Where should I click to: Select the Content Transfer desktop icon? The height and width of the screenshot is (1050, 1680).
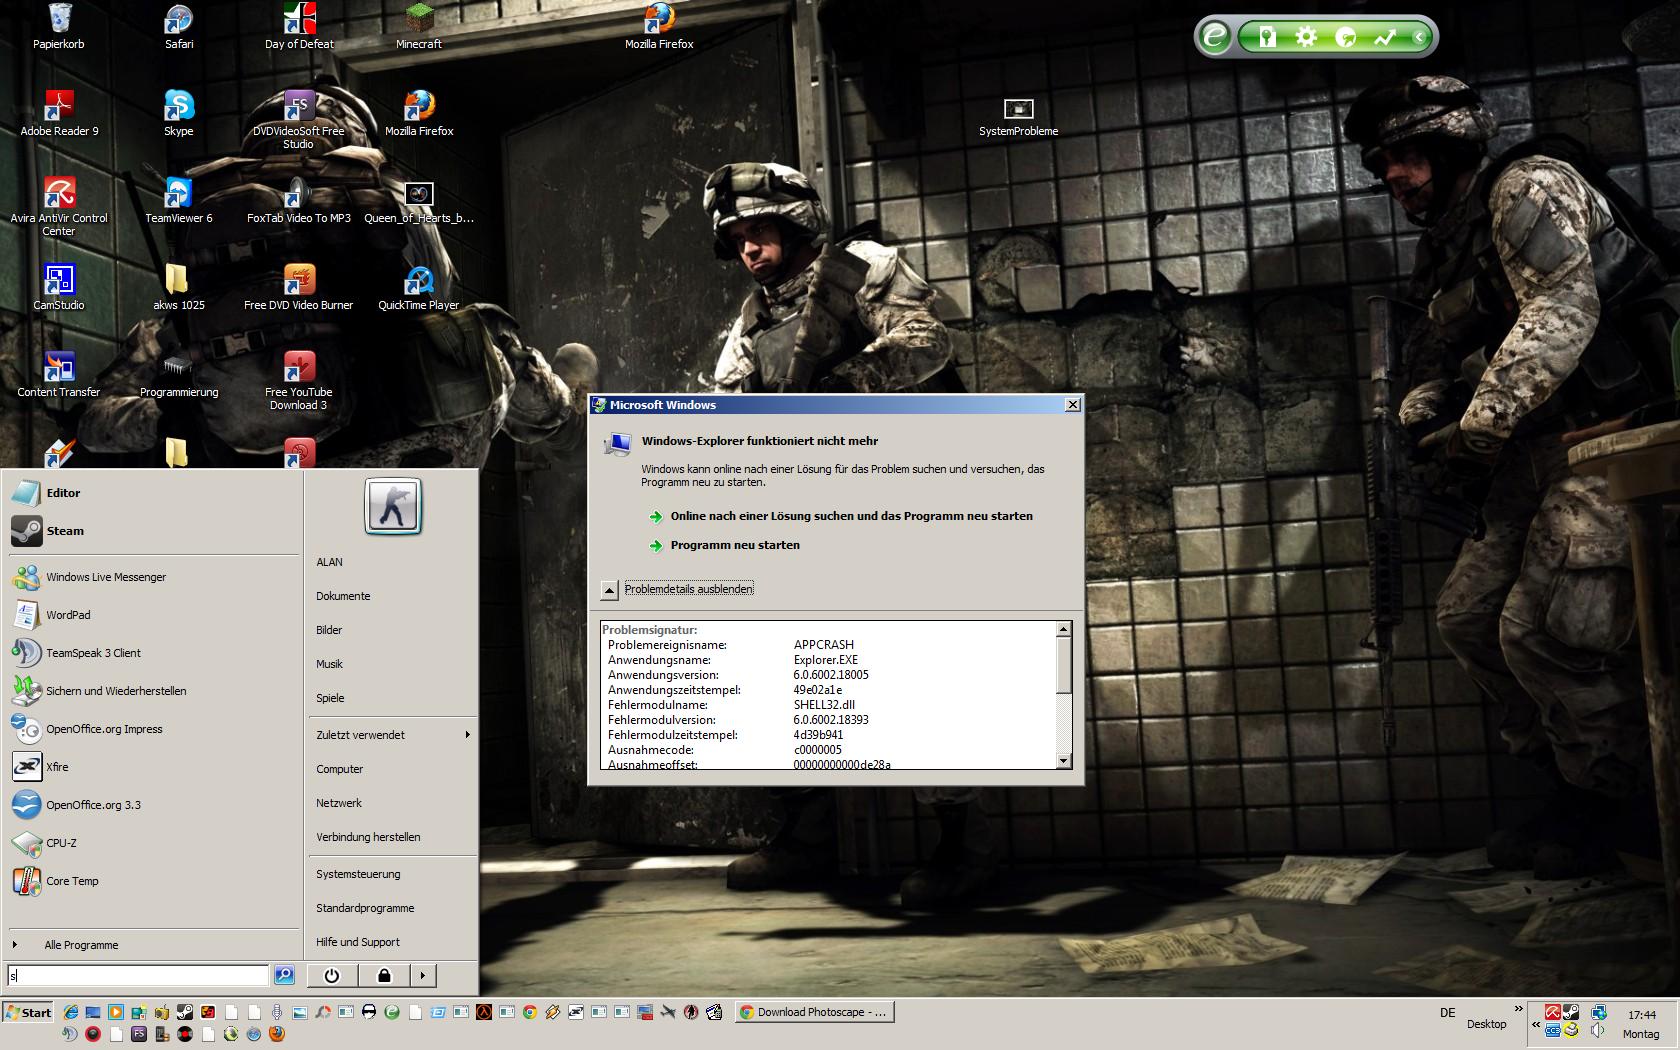click(59, 374)
